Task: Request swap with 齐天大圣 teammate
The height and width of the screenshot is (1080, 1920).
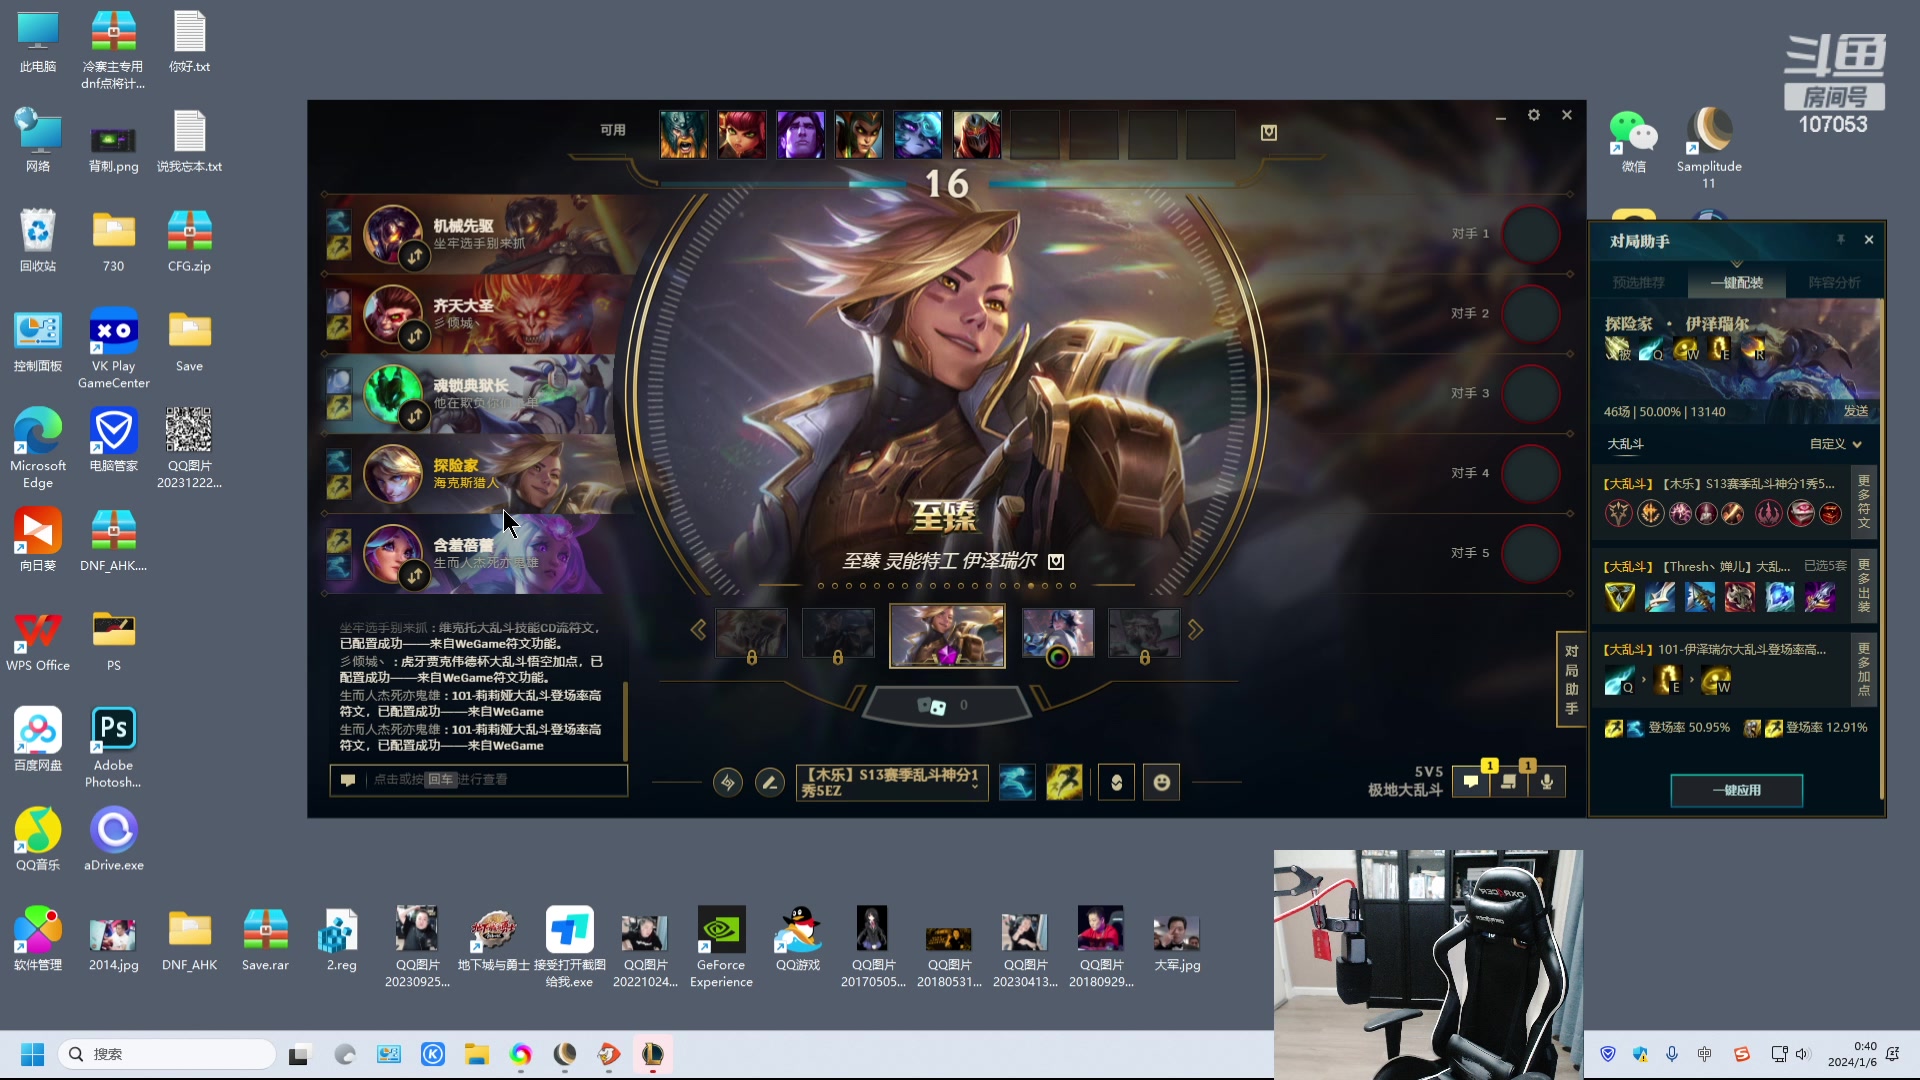Action: (x=414, y=337)
